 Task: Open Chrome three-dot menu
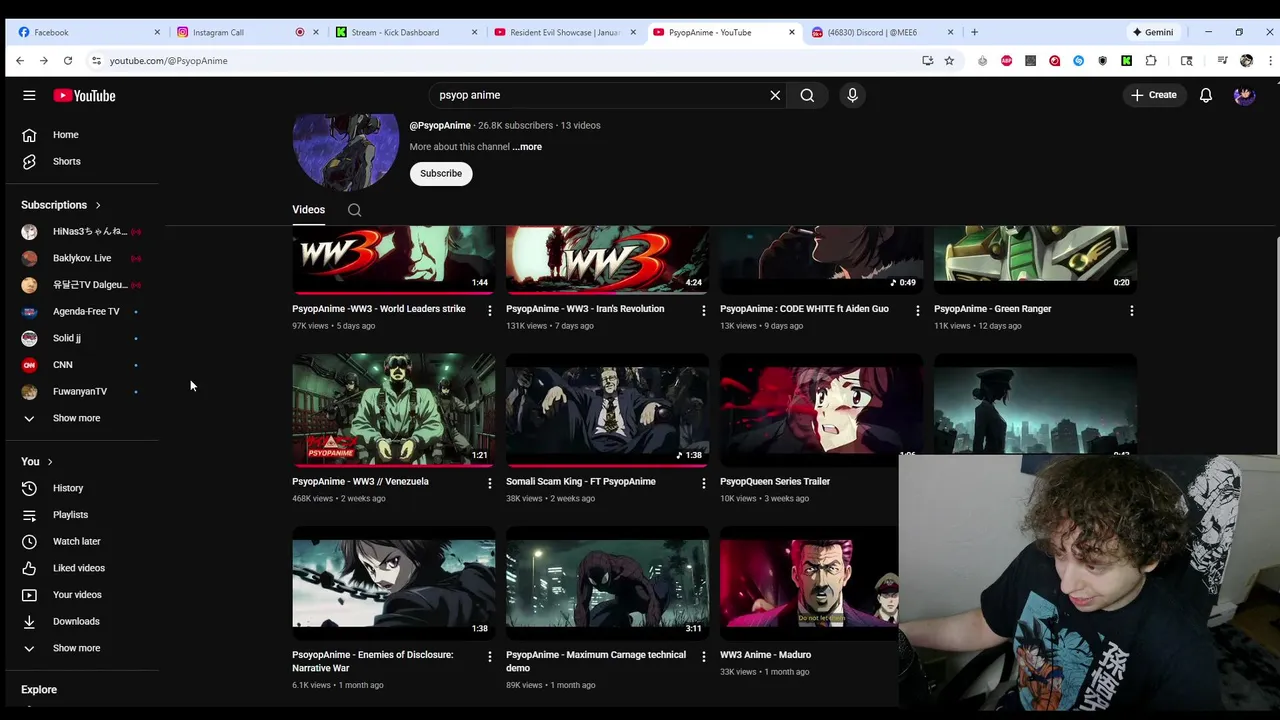pyautogui.click(x=1270, y=60)
